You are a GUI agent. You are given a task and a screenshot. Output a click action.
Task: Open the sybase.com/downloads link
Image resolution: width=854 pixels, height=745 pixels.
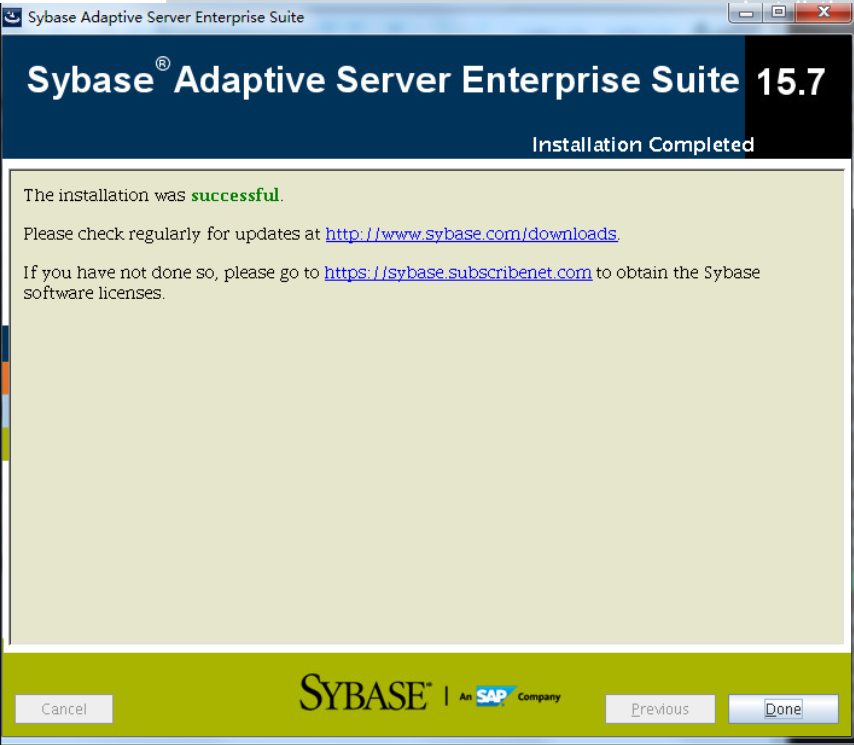click(471, 234)
